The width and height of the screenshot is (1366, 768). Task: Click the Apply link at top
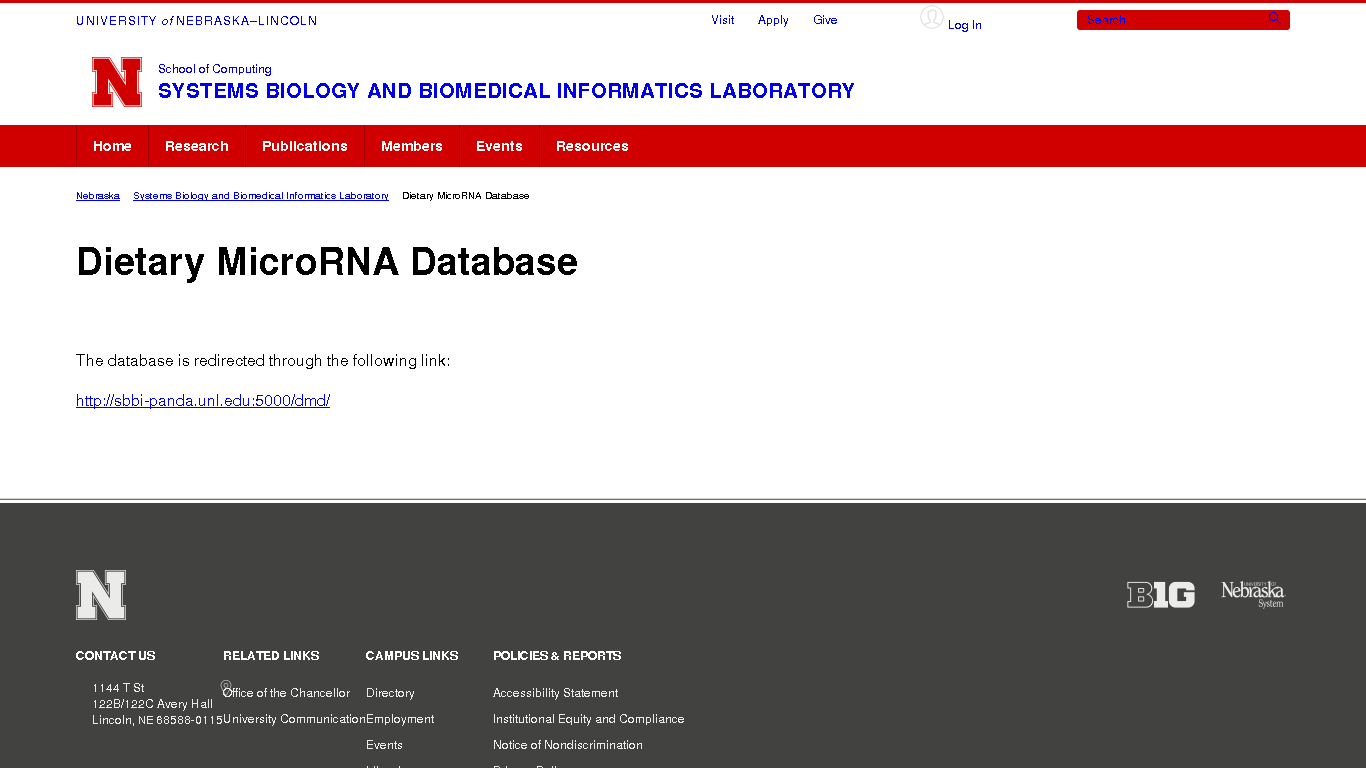coord(773,20)
